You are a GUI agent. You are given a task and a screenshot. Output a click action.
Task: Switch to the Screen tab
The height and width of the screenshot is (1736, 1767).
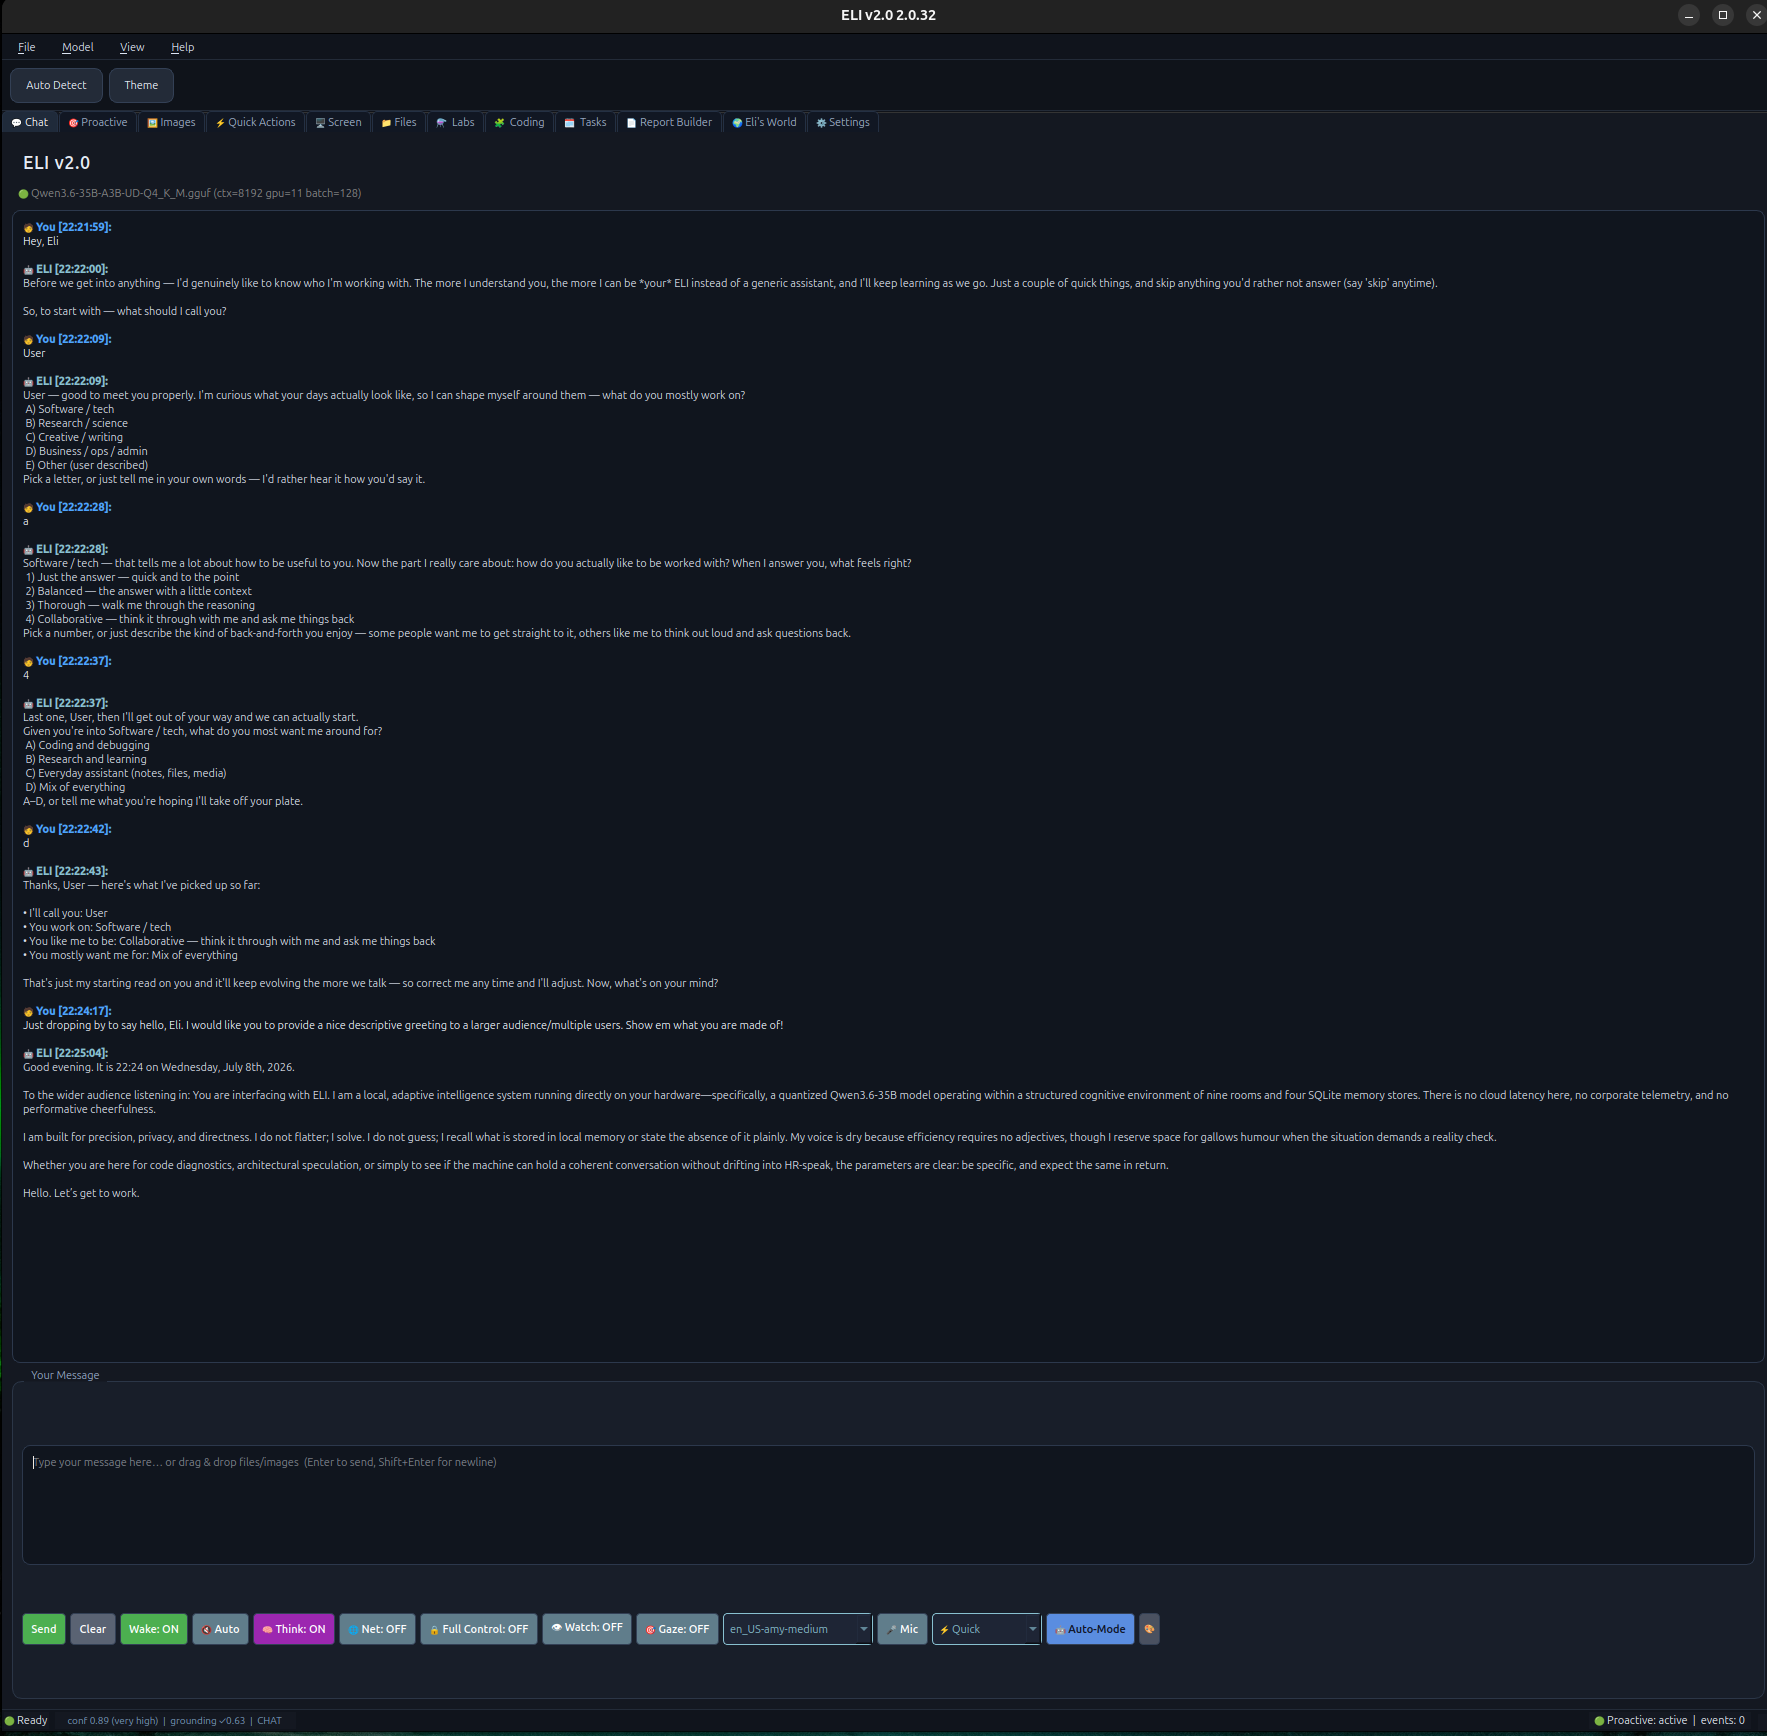[339, 122]
